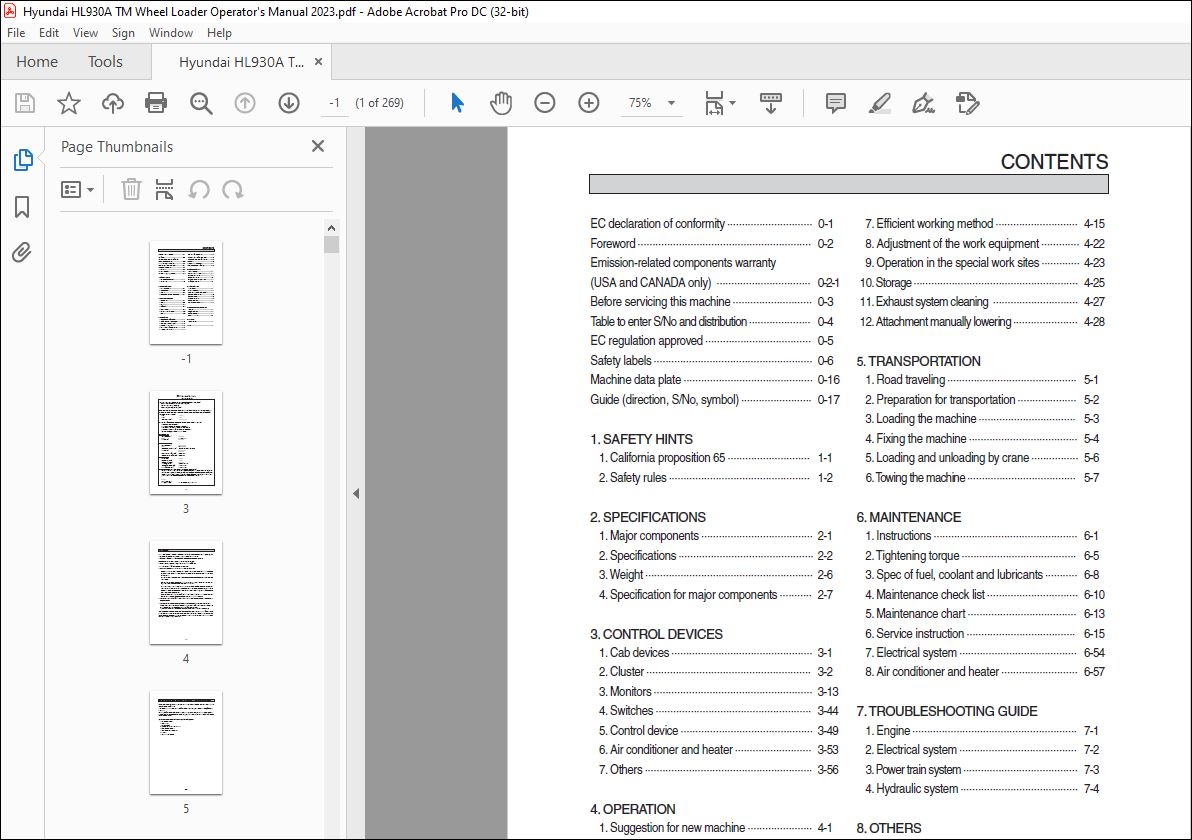1192x840 pixels.
Task: Toggle the Page Thumbnails sidebar icon
Action: (22, 160)
